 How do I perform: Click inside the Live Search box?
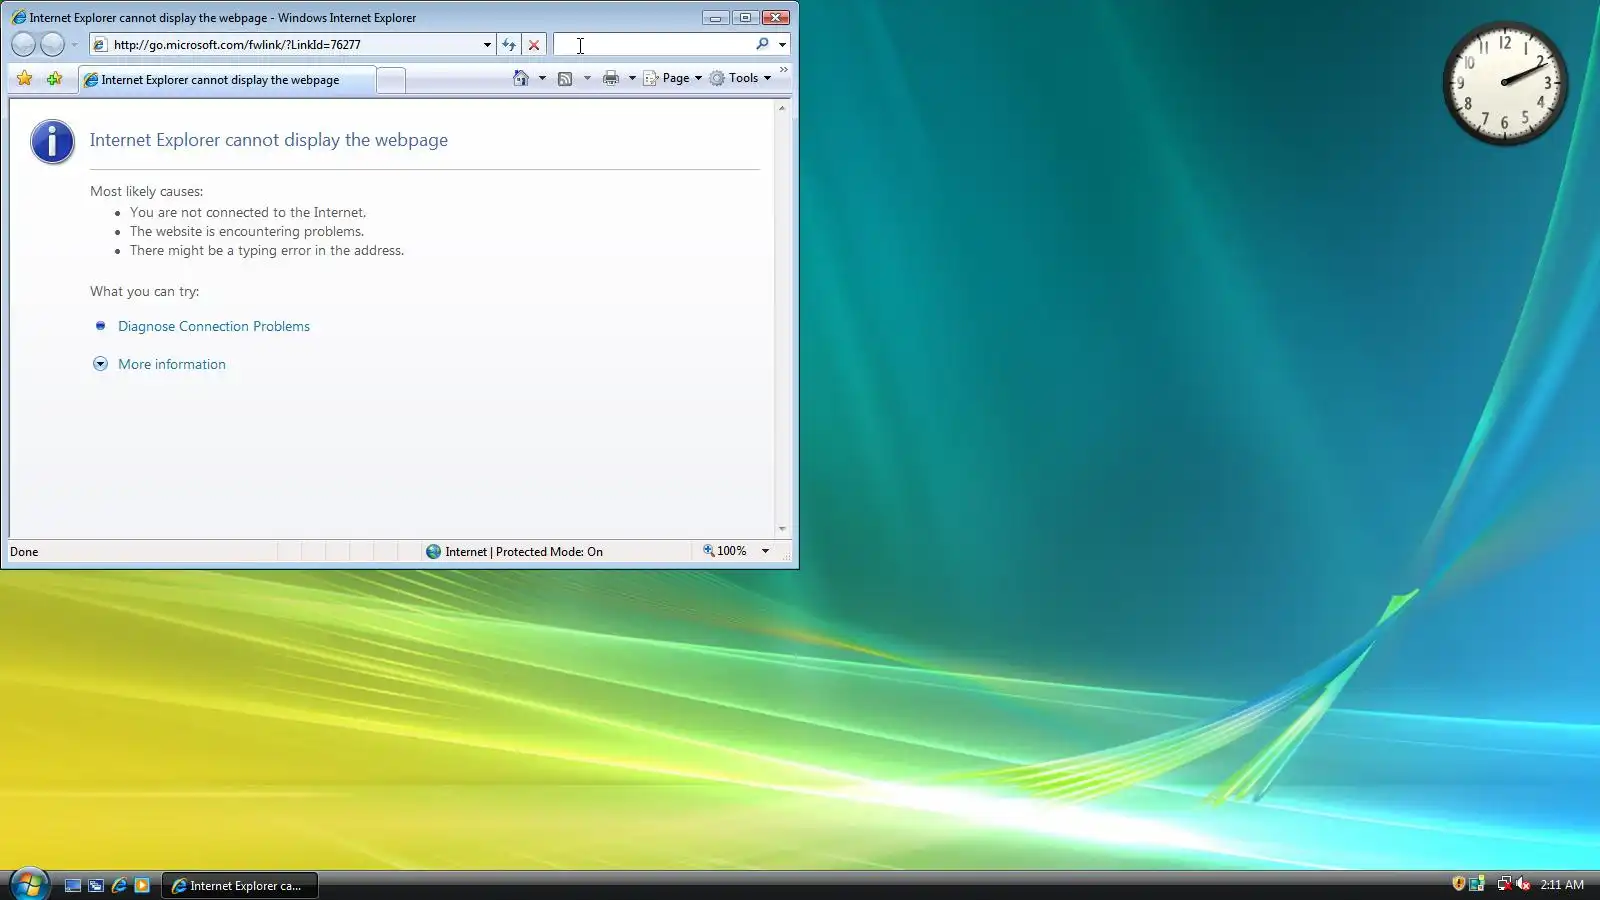(654, 45)
